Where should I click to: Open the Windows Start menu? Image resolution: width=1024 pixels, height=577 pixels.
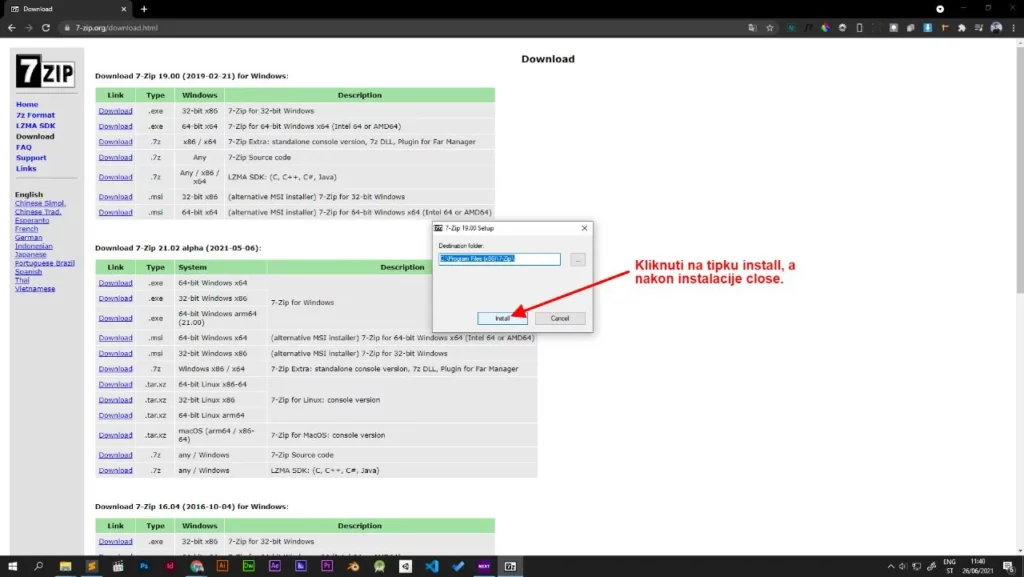12,567
